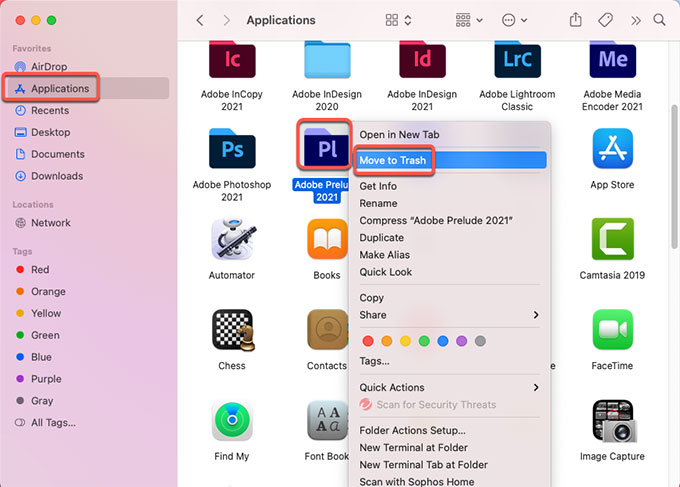Expand the Quick Actions submenu arrow

pyautogui.click(x=536, y=387)
